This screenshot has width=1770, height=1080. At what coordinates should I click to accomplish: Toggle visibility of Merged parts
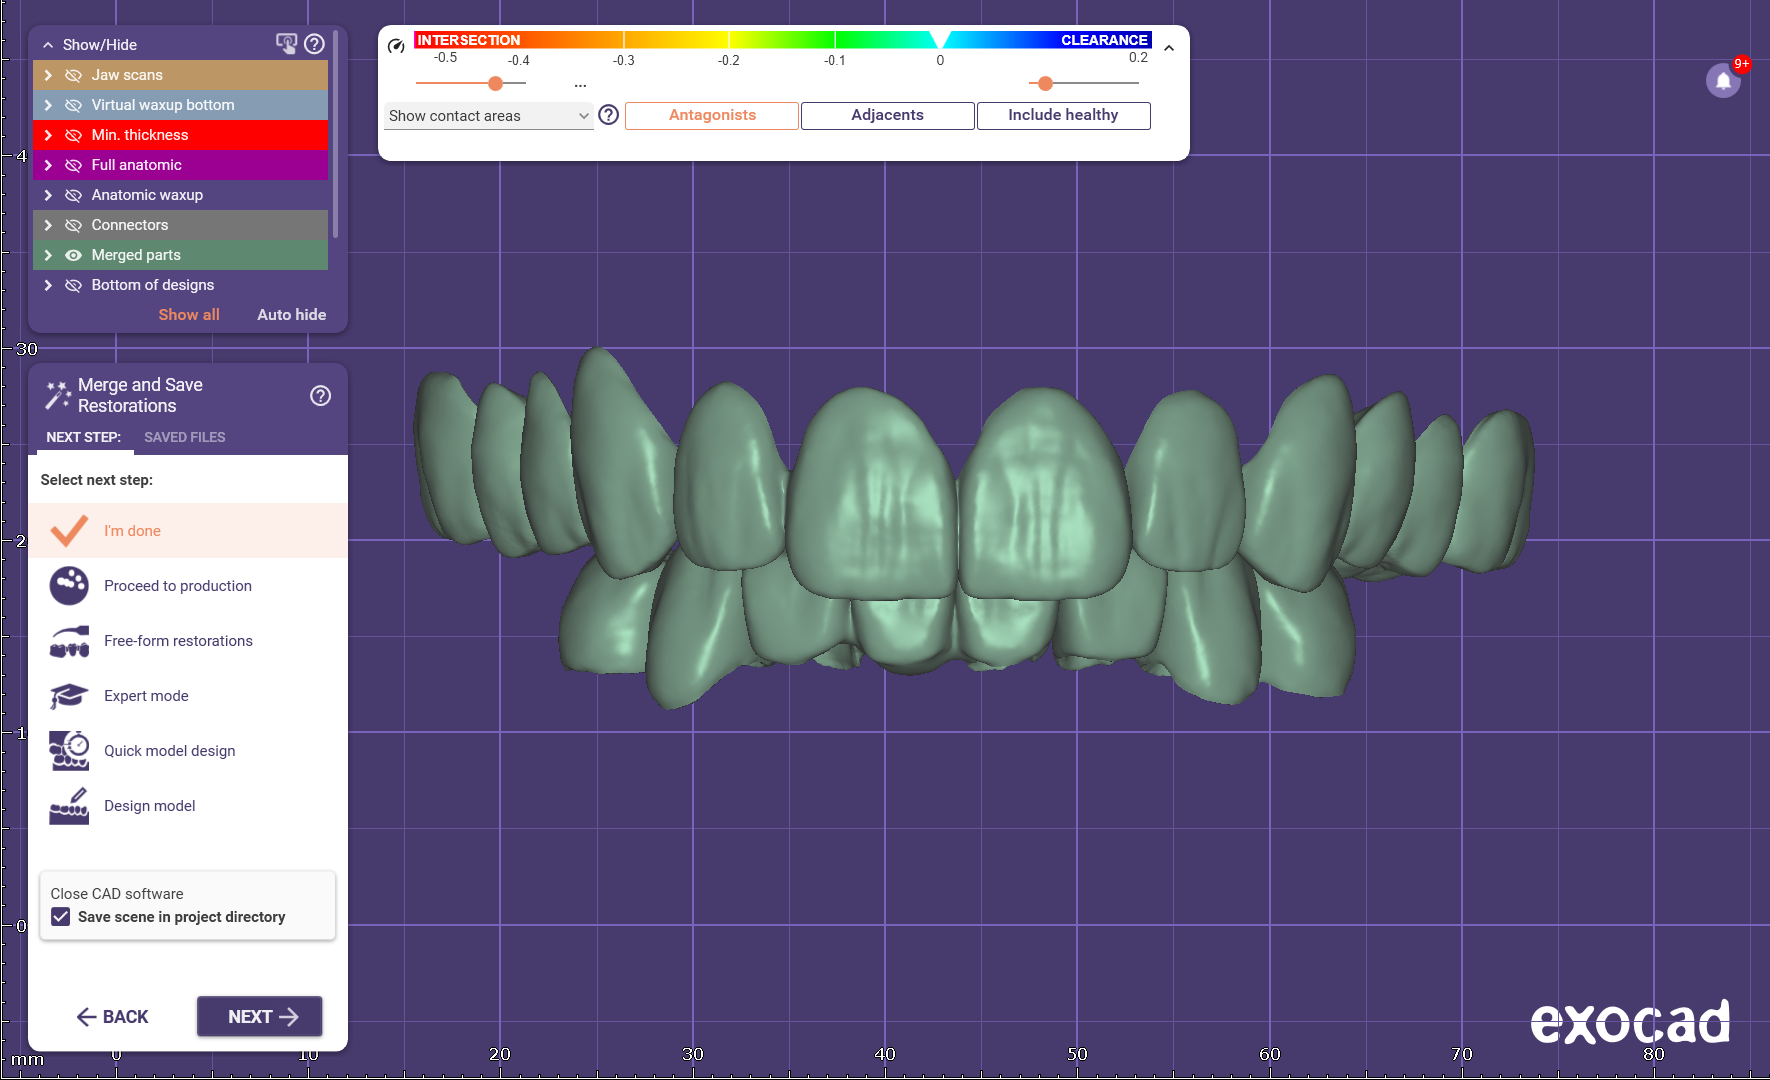tap(73, 255)
